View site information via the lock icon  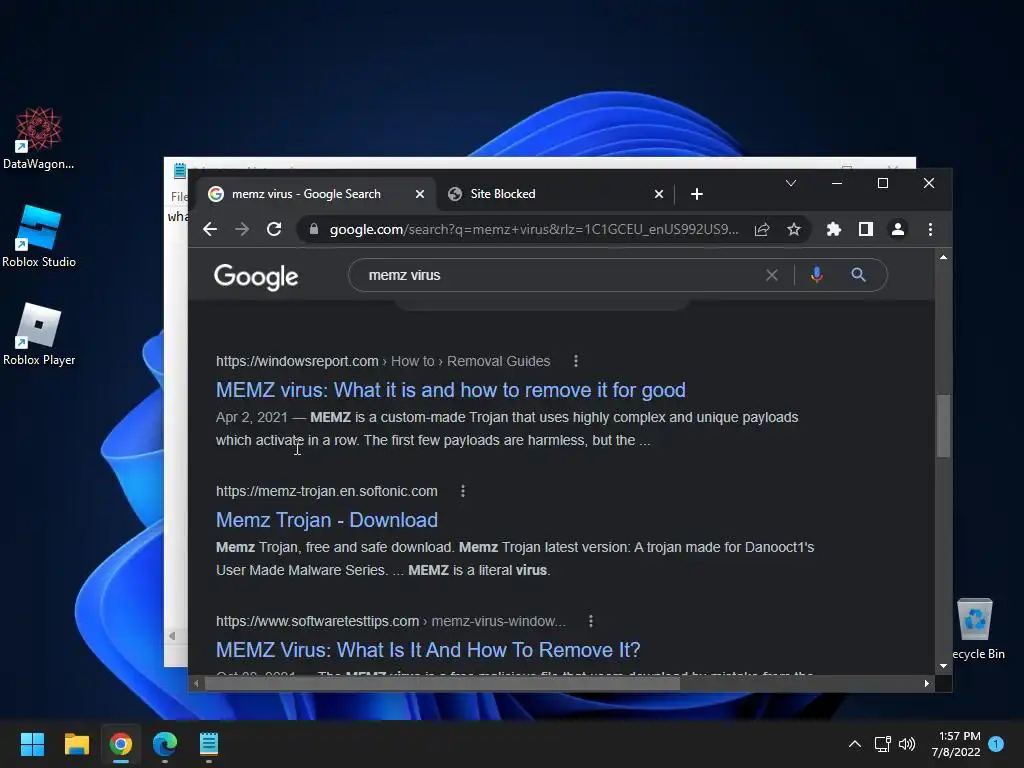pos(313,229)
